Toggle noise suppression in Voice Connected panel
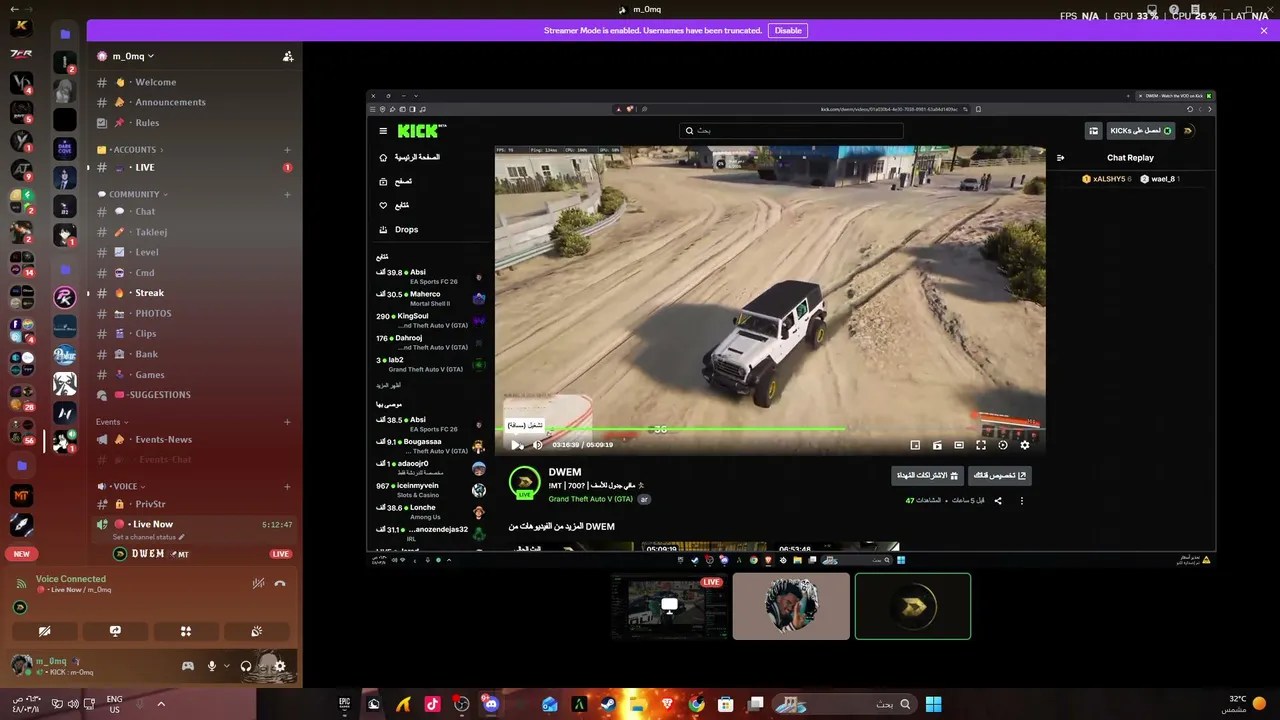The image size is (1280, 720). [x=258, y=583]
